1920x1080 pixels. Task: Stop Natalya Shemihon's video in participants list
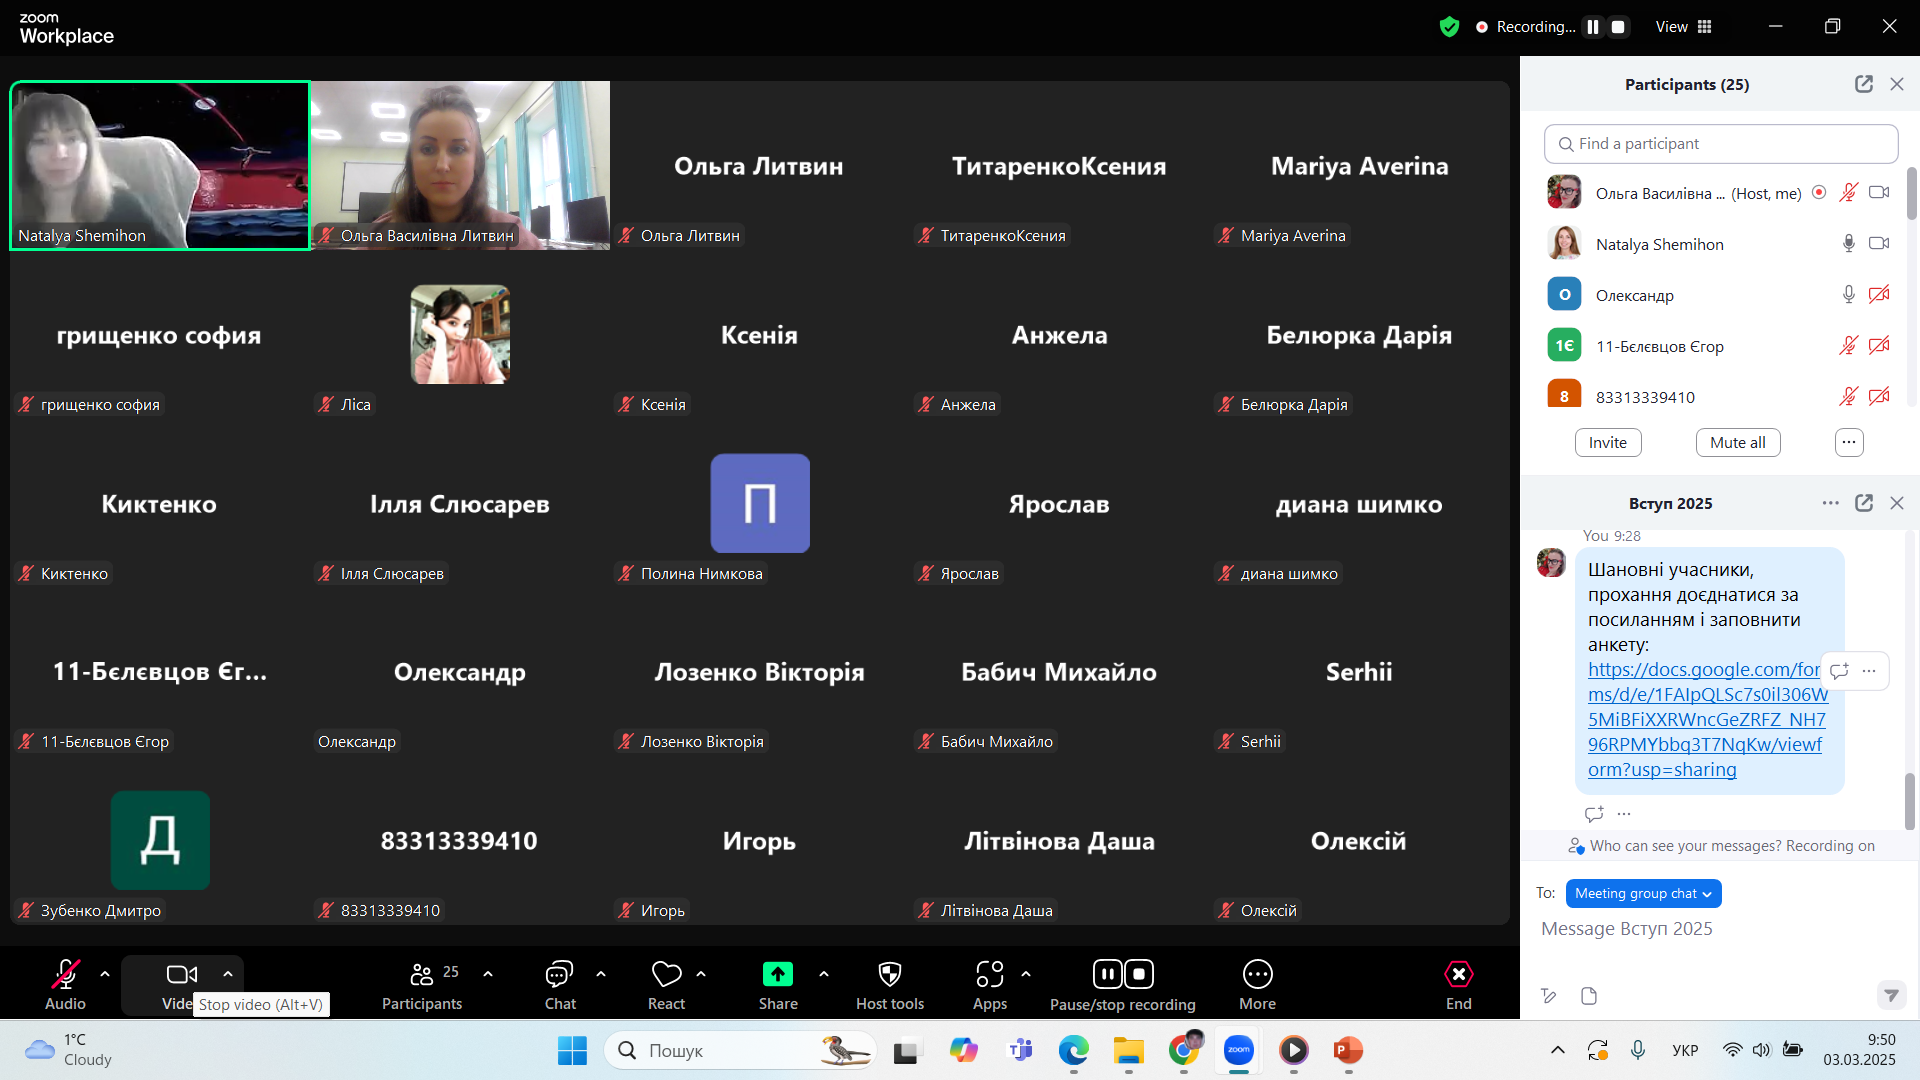(x=1879, y=243)
